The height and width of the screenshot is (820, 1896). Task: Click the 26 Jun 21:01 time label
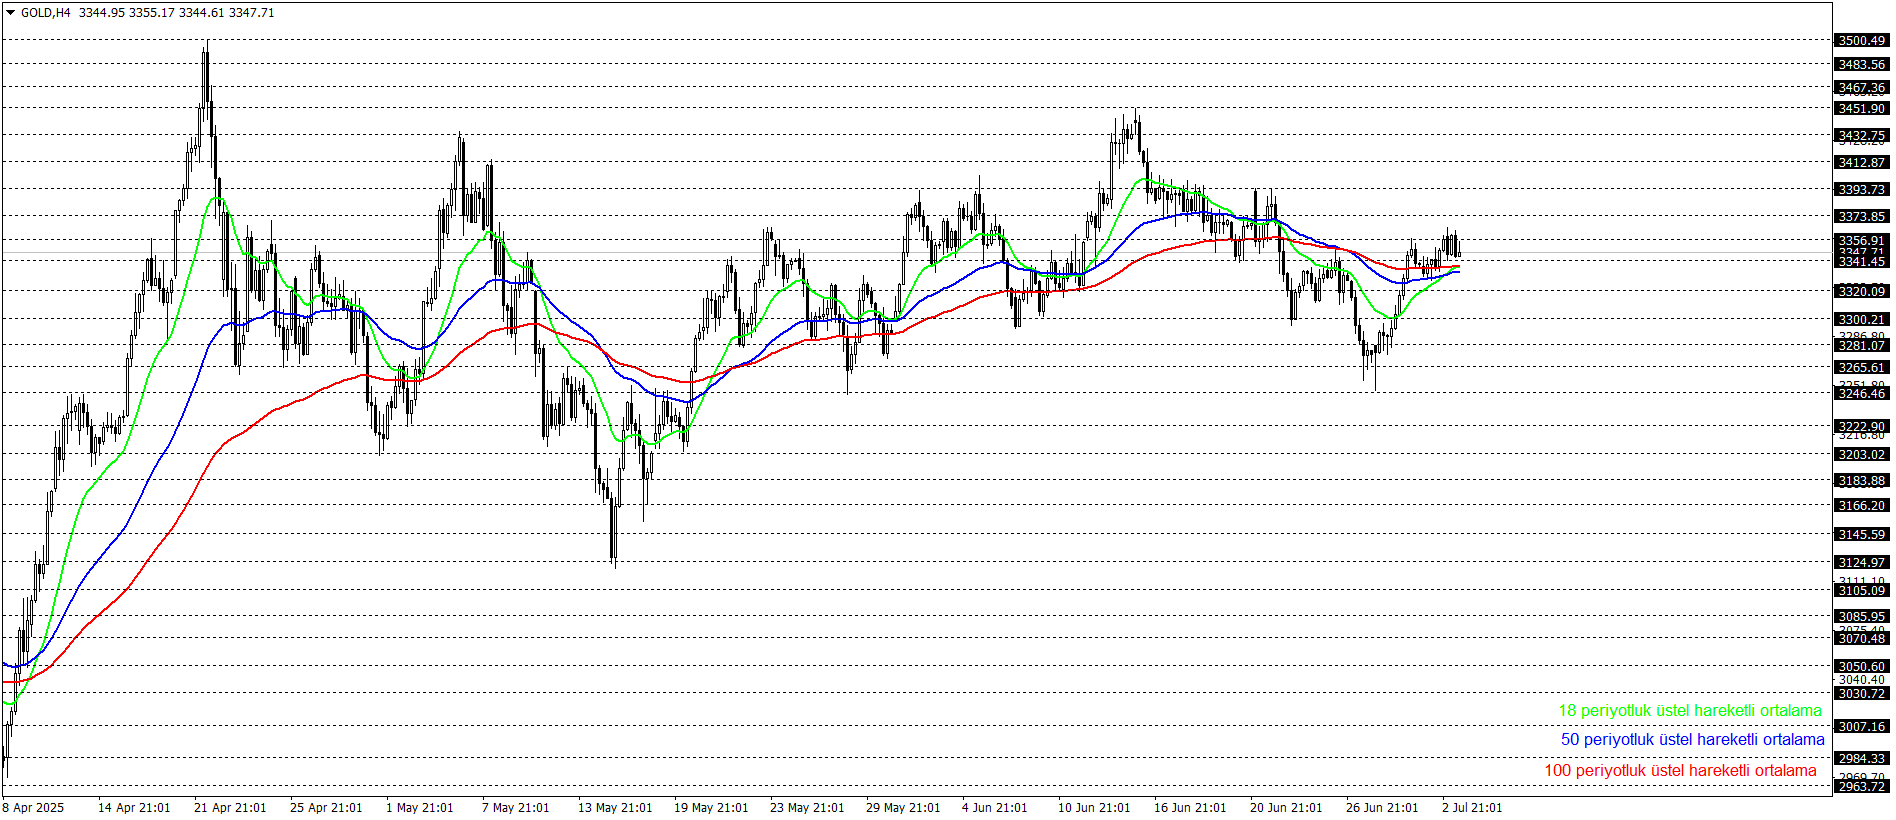pyautogui.click(x=1382, y=808)
